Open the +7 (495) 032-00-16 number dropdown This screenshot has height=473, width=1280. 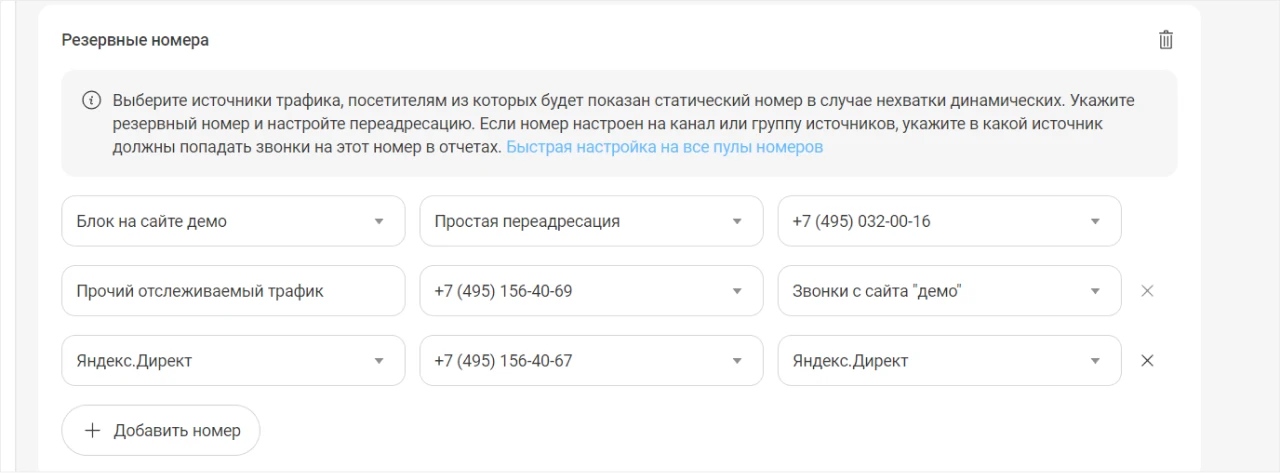point(949,221)
